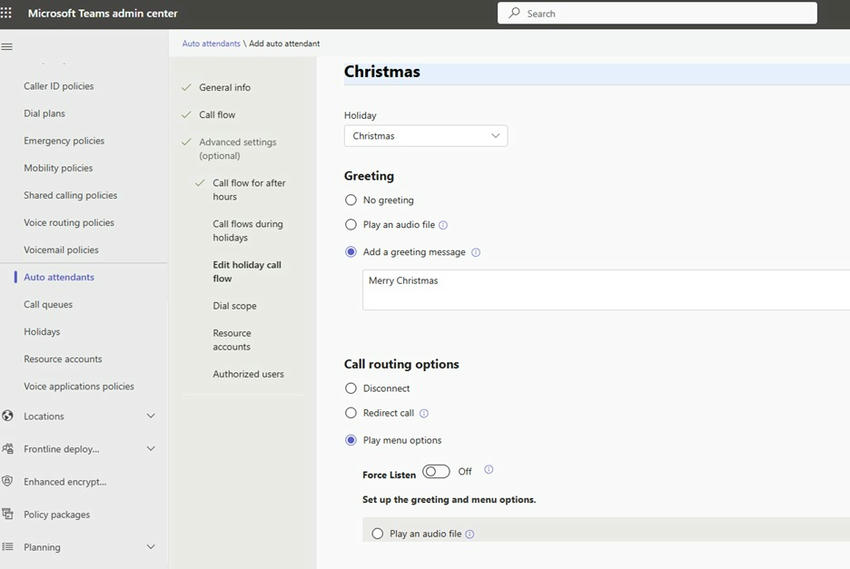
Task: Click info icon beside Force Listen toggle
Action: (x=489, y=469)
